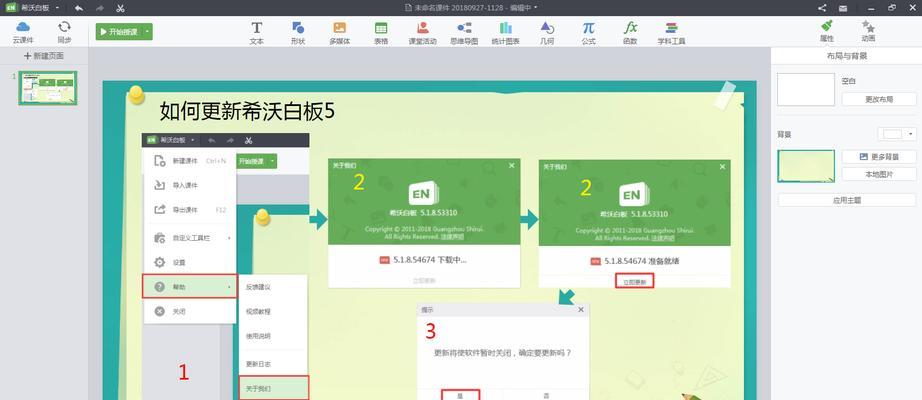Choose 本地图片 for the background
922x400 pixels.
pyautogui.click(x=878, y=174)
